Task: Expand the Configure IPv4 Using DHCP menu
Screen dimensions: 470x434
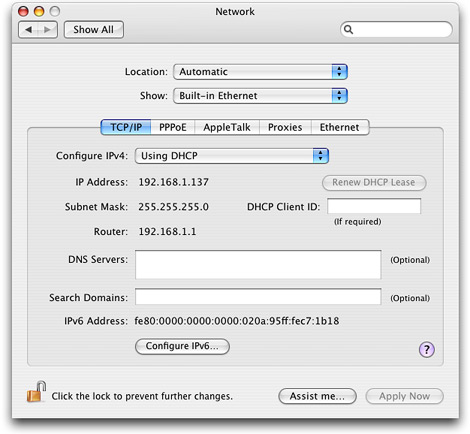Action: 232,156
